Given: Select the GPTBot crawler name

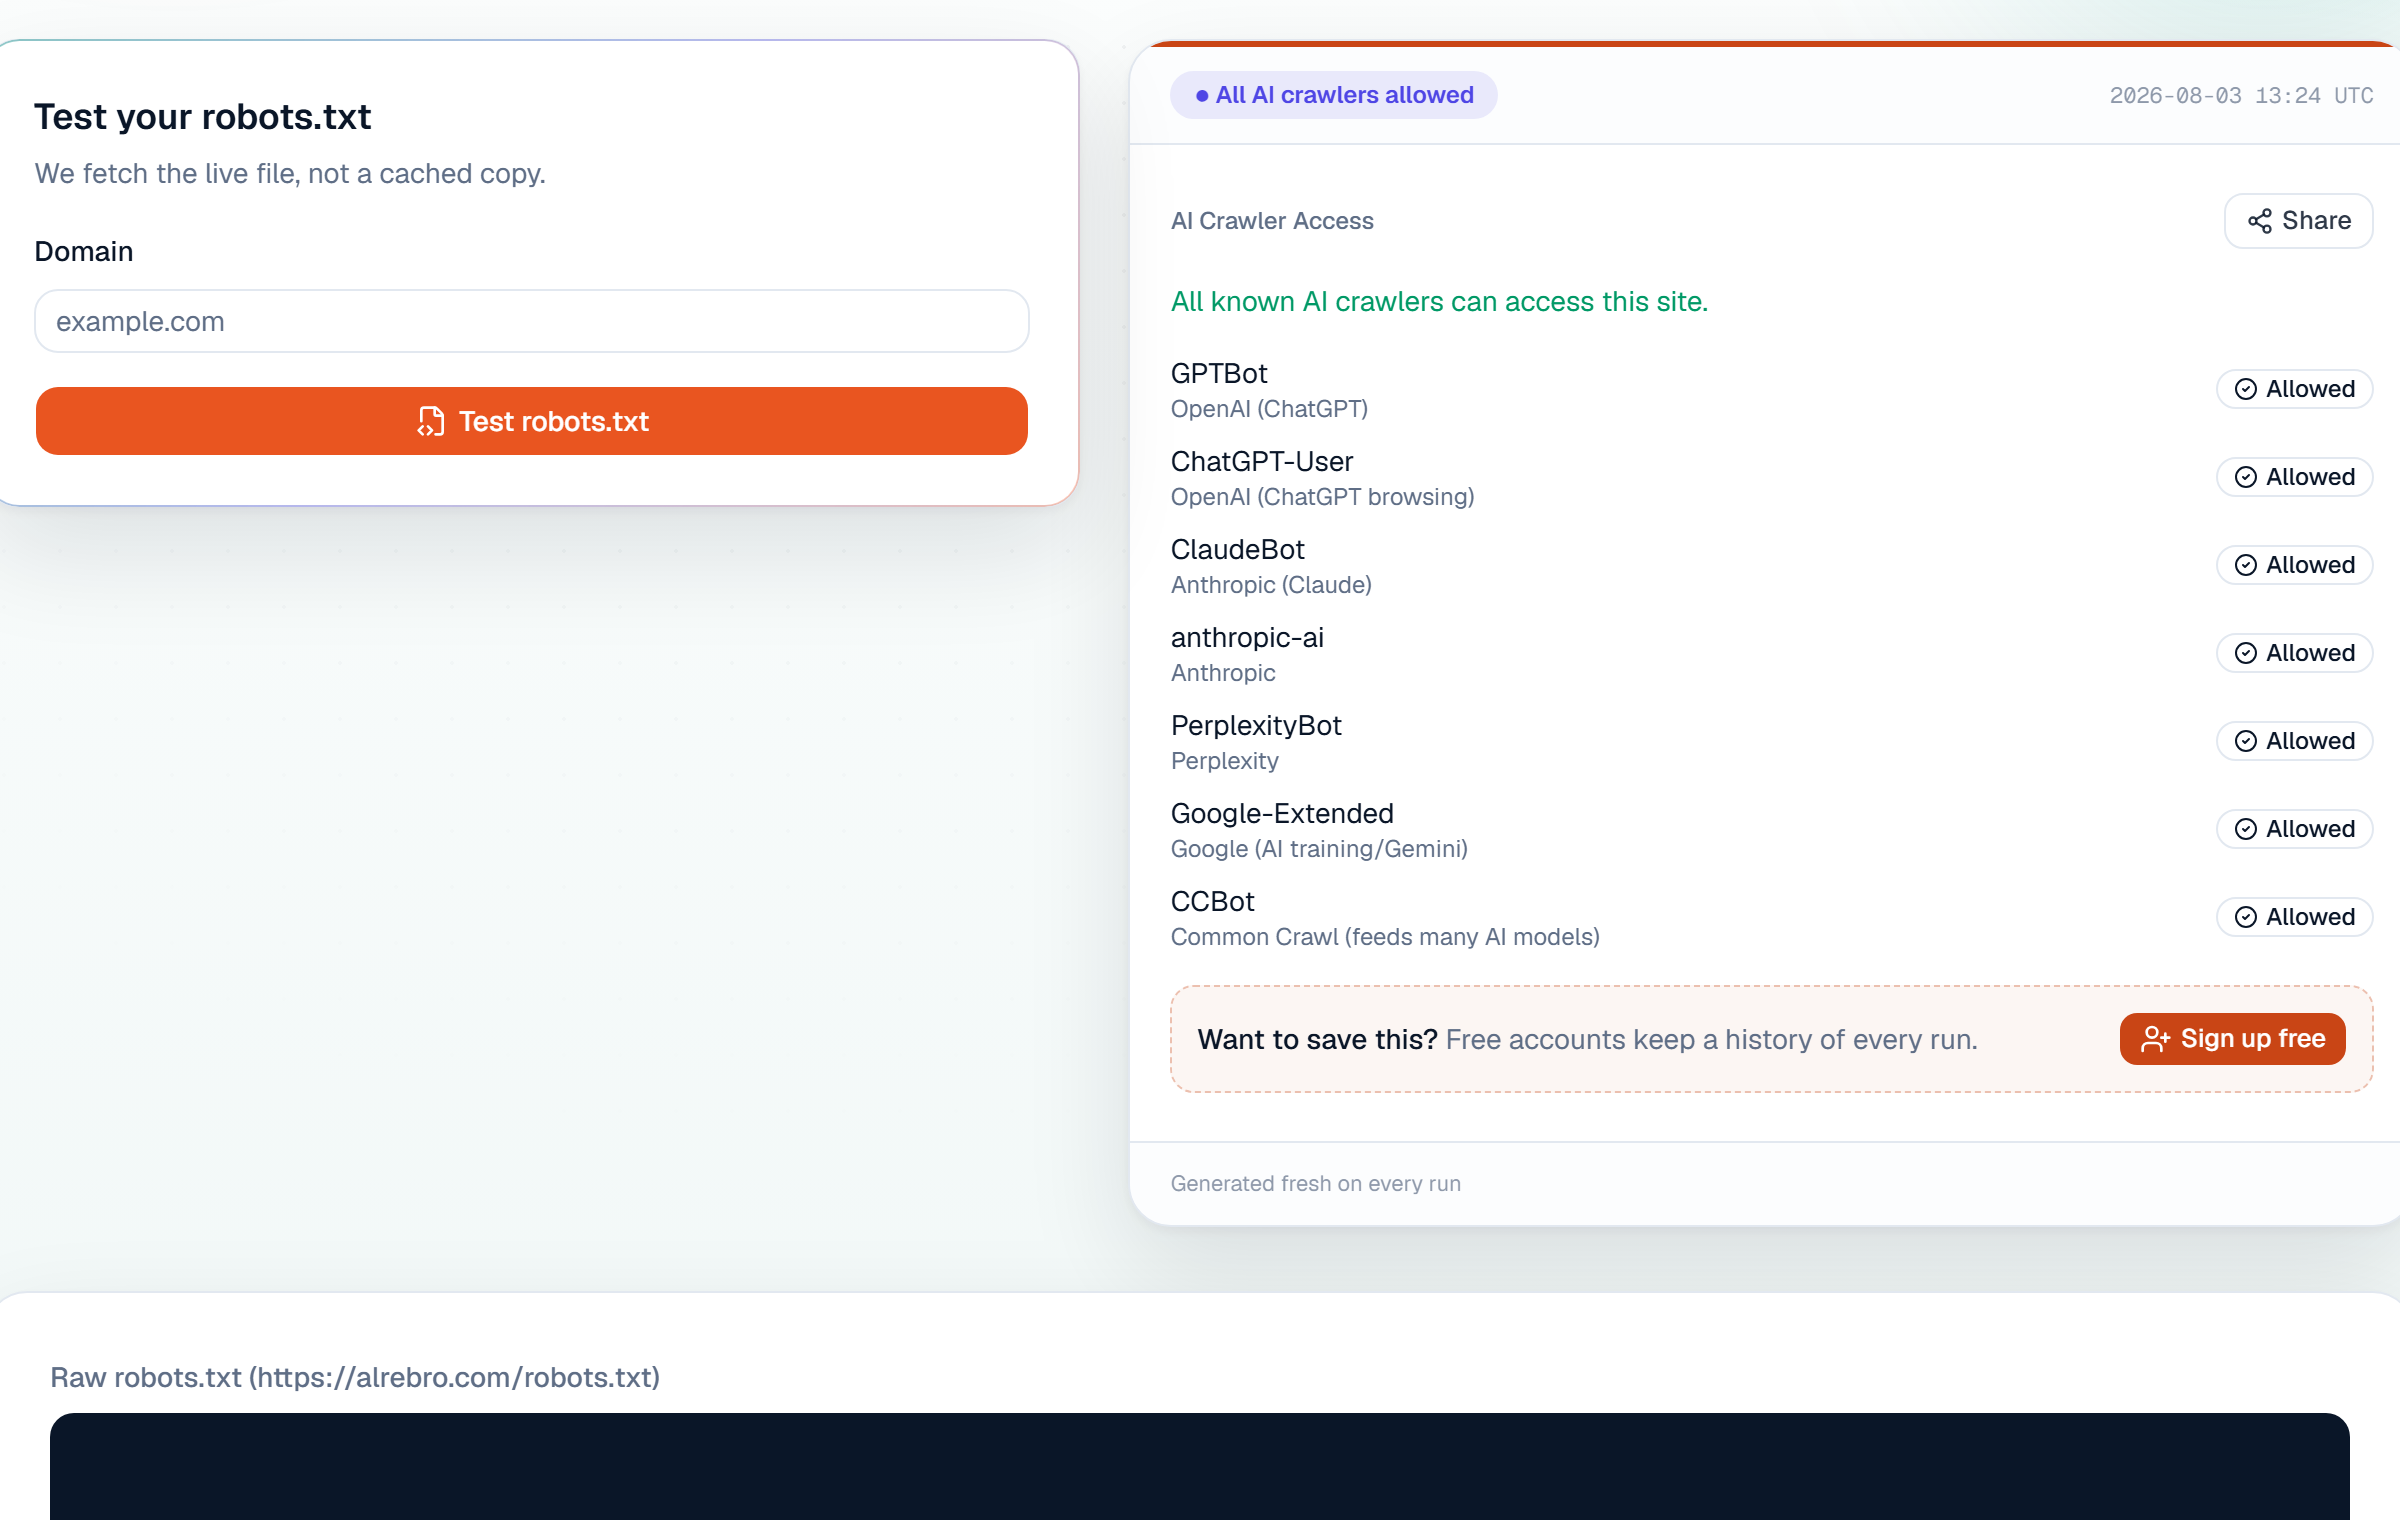Looking at the screenshot, I should click(x=1219, y=373).
